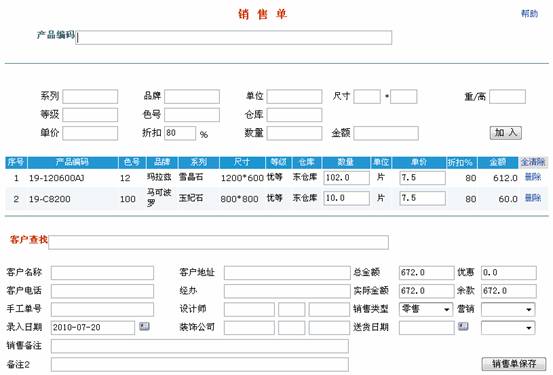The height and width of the screenshot is (375, 553).
Task: Click the 仓库 input field
Action: pyautogui.click(x=294, y=115)
